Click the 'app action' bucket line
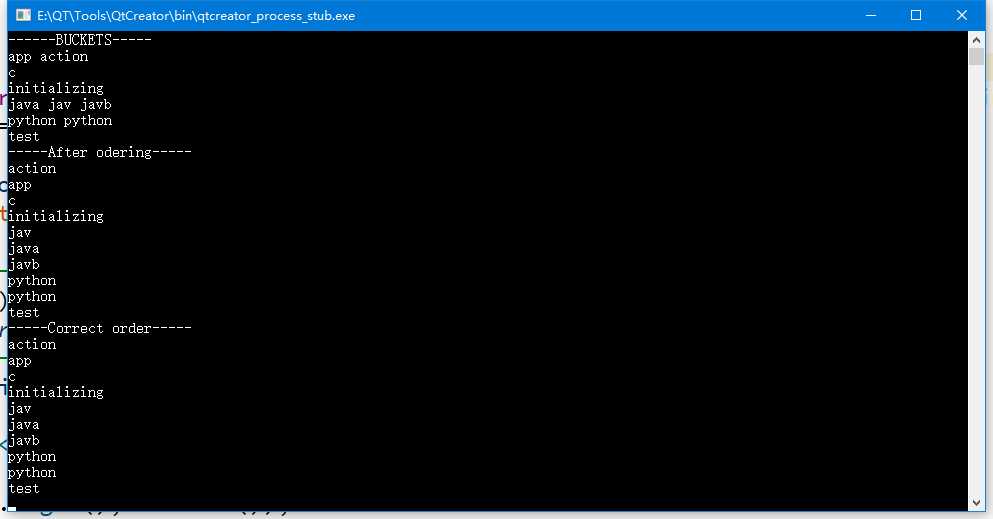This screenshot has height=519, width=993. tap(48, 57)
